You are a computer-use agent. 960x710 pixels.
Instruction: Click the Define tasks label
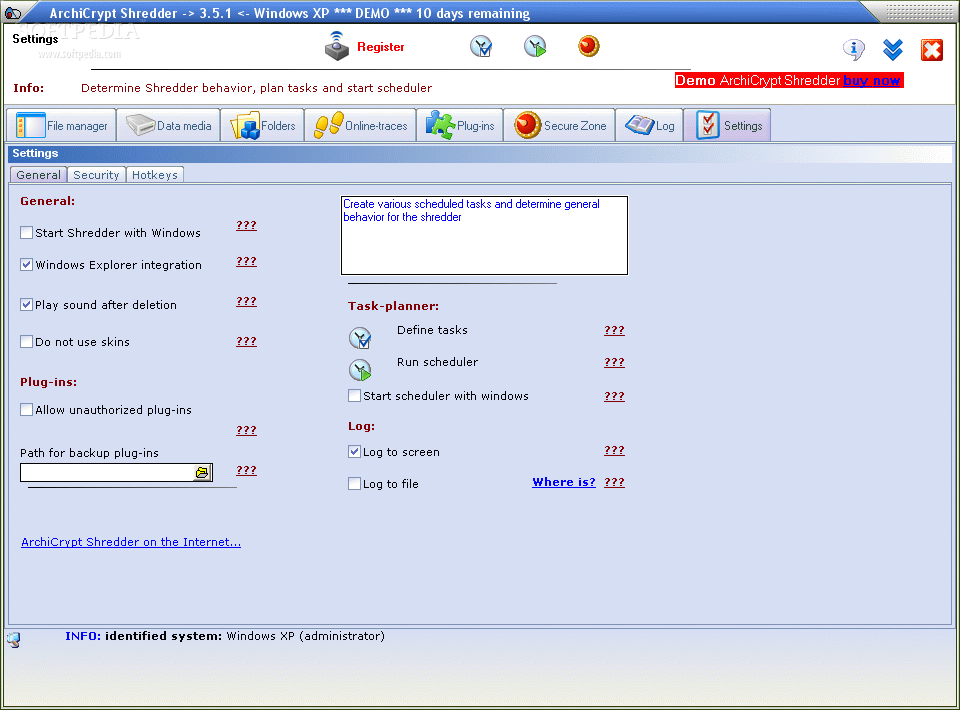432,330
